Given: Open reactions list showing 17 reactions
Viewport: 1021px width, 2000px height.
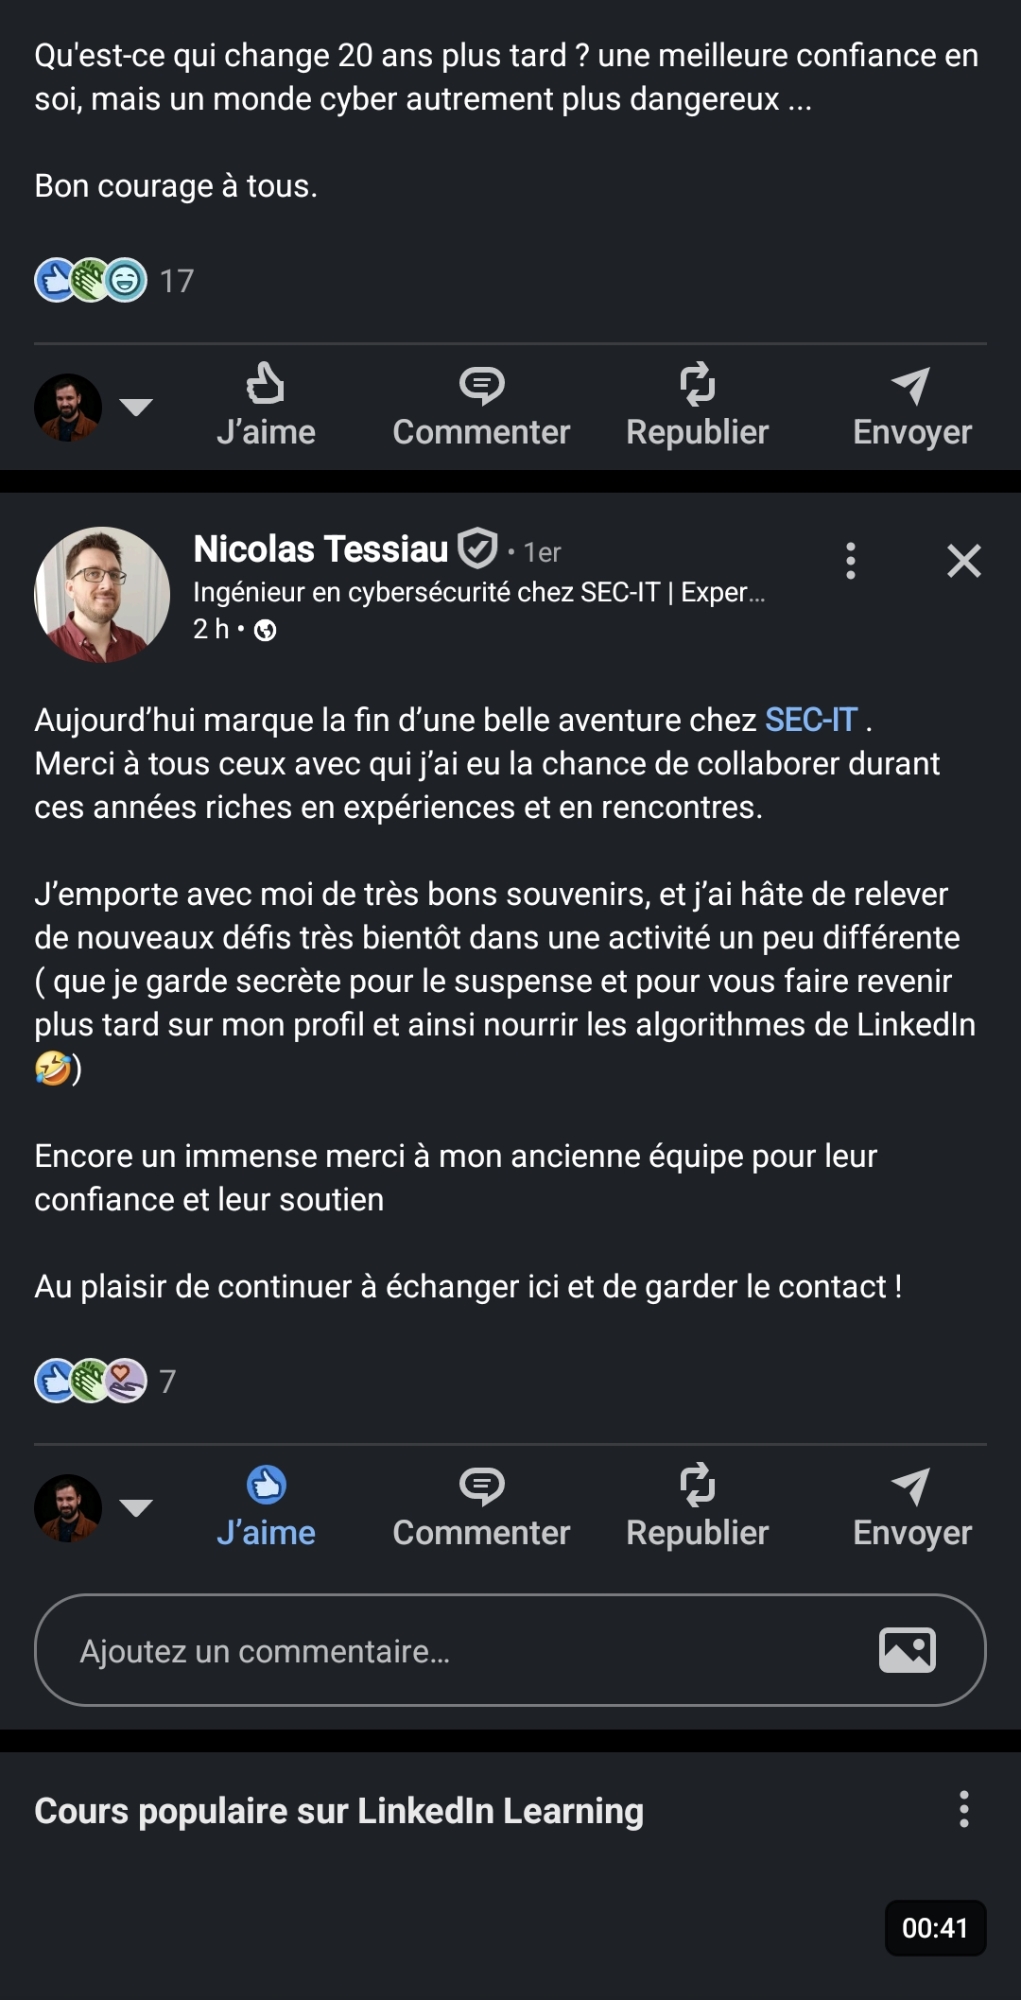Looking at the screenshot, I should (114, 281).
